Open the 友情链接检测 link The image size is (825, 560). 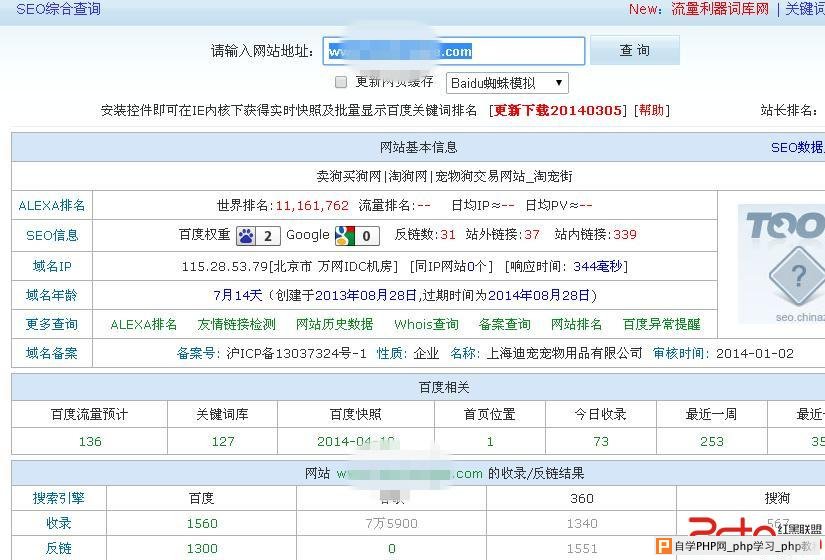coord(236,324)
